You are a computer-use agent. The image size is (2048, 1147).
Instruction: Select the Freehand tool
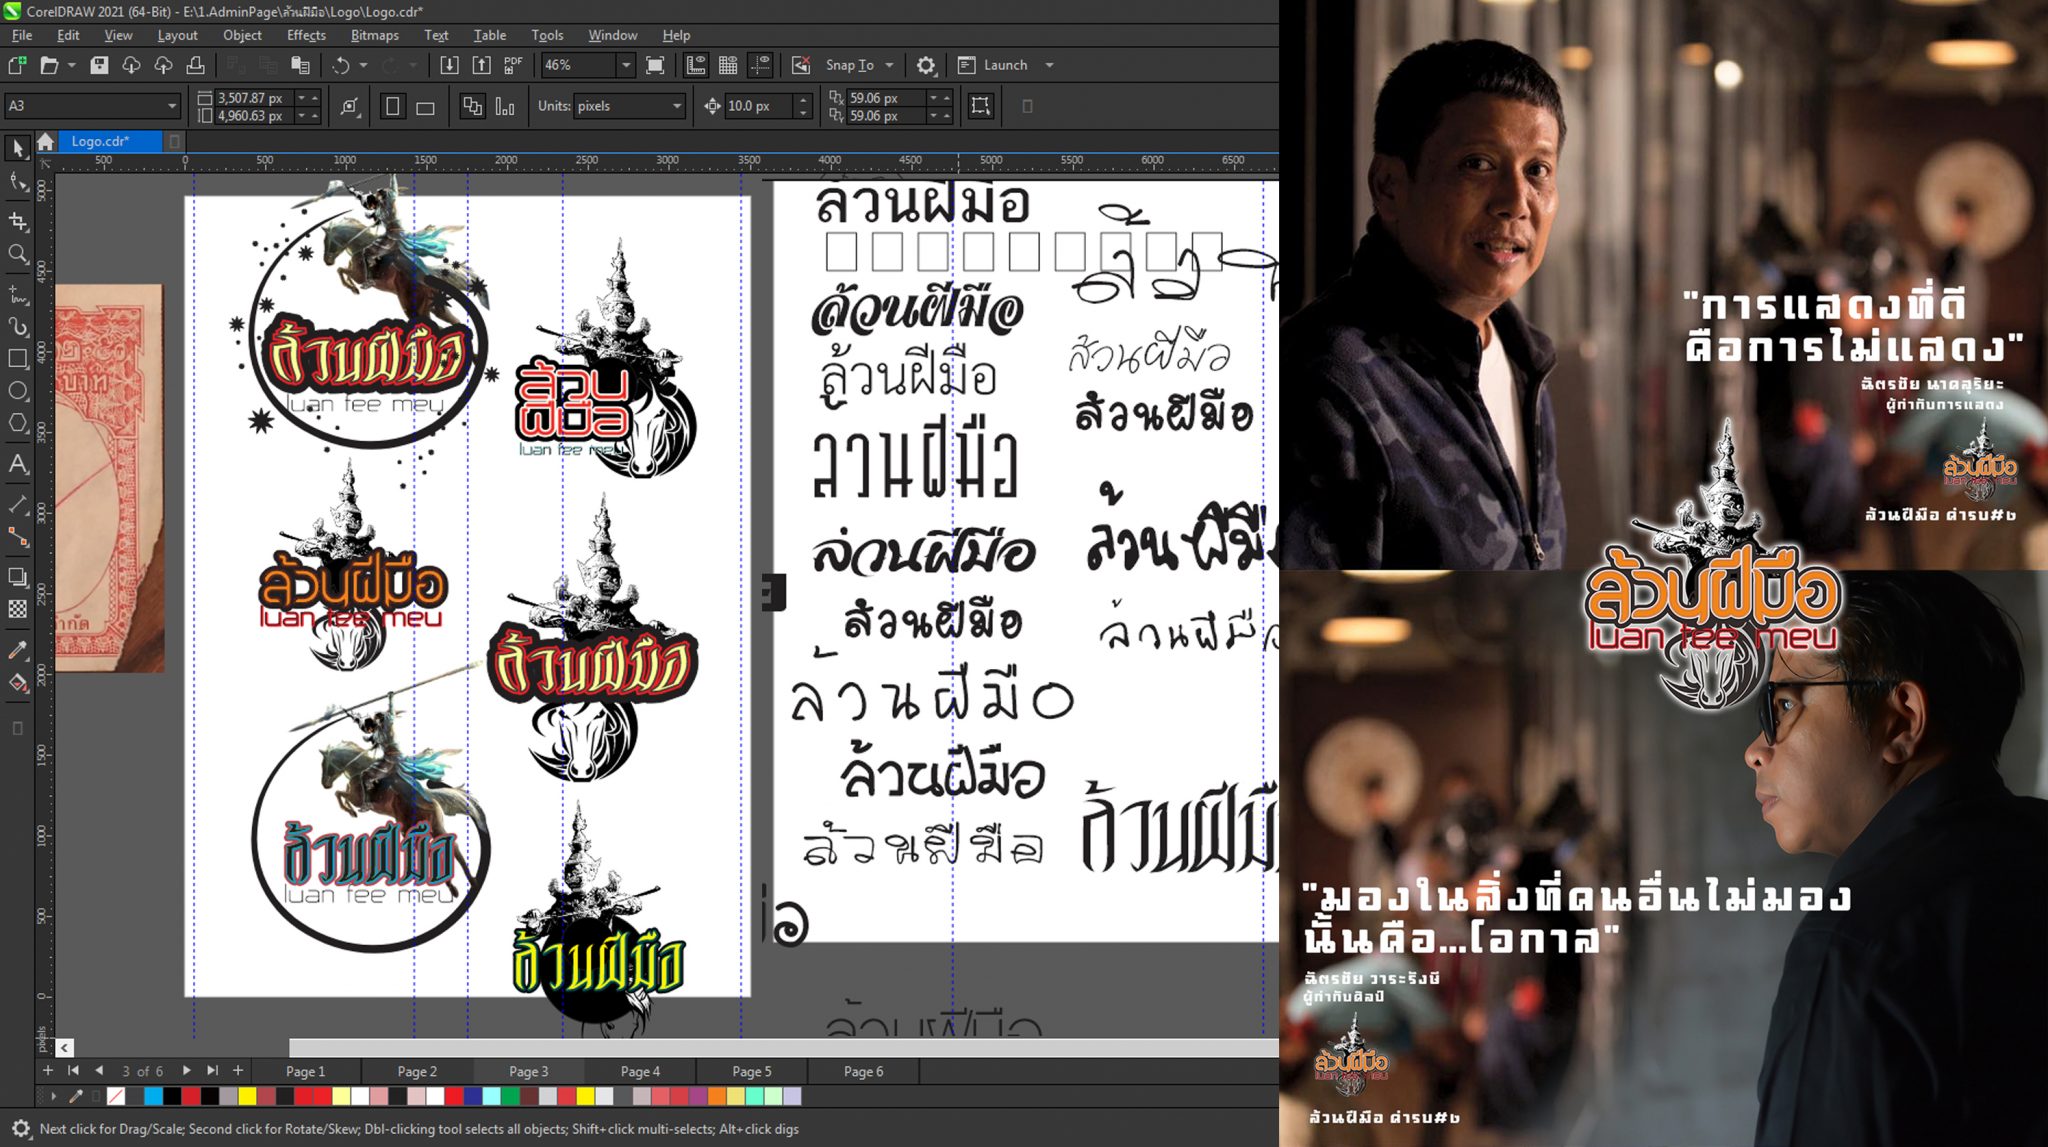click(x=17, y=294)
